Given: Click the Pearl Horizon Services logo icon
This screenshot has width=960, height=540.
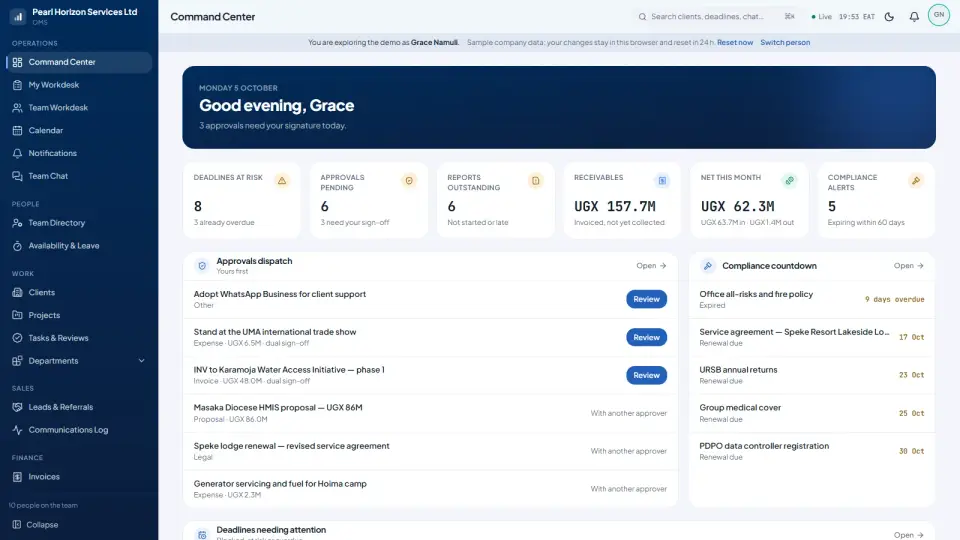Looking at the screenshot, I should coord(17,17).
